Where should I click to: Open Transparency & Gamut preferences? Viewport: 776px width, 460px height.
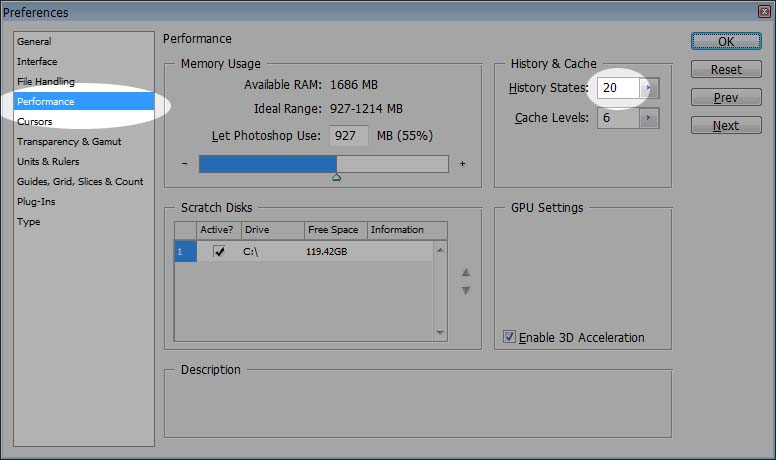[69, 142]
